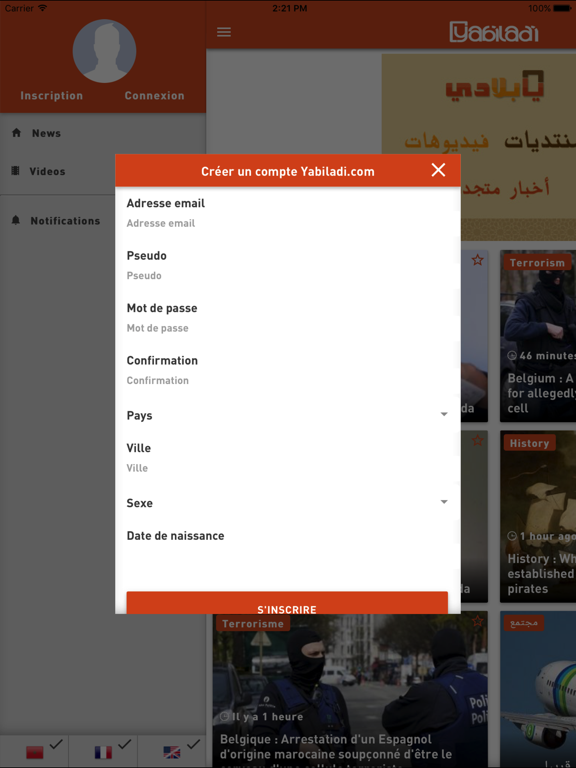
Task: Select the home icon beside News
Action: 17,133
